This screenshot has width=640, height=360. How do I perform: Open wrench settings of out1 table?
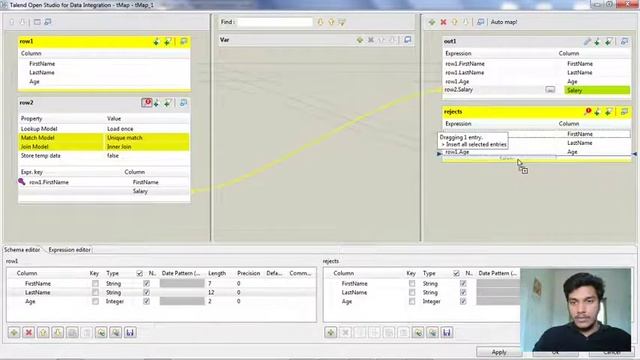coord(587,42)
